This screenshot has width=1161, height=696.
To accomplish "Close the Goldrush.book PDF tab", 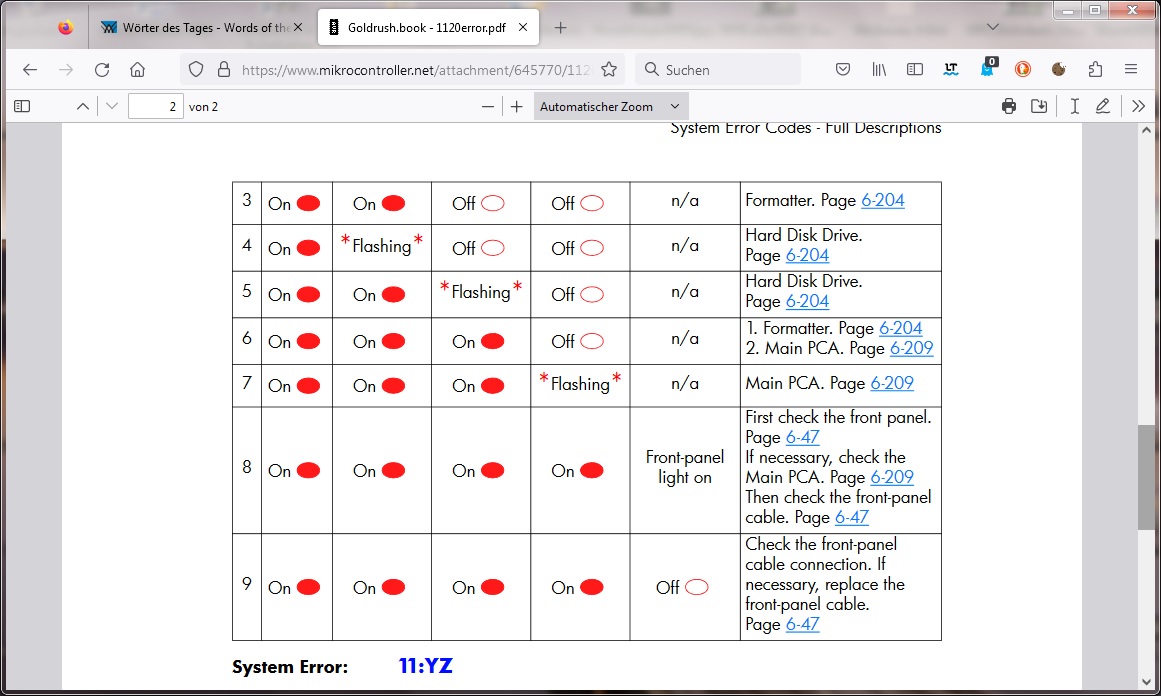I will (x=523, y=27).
